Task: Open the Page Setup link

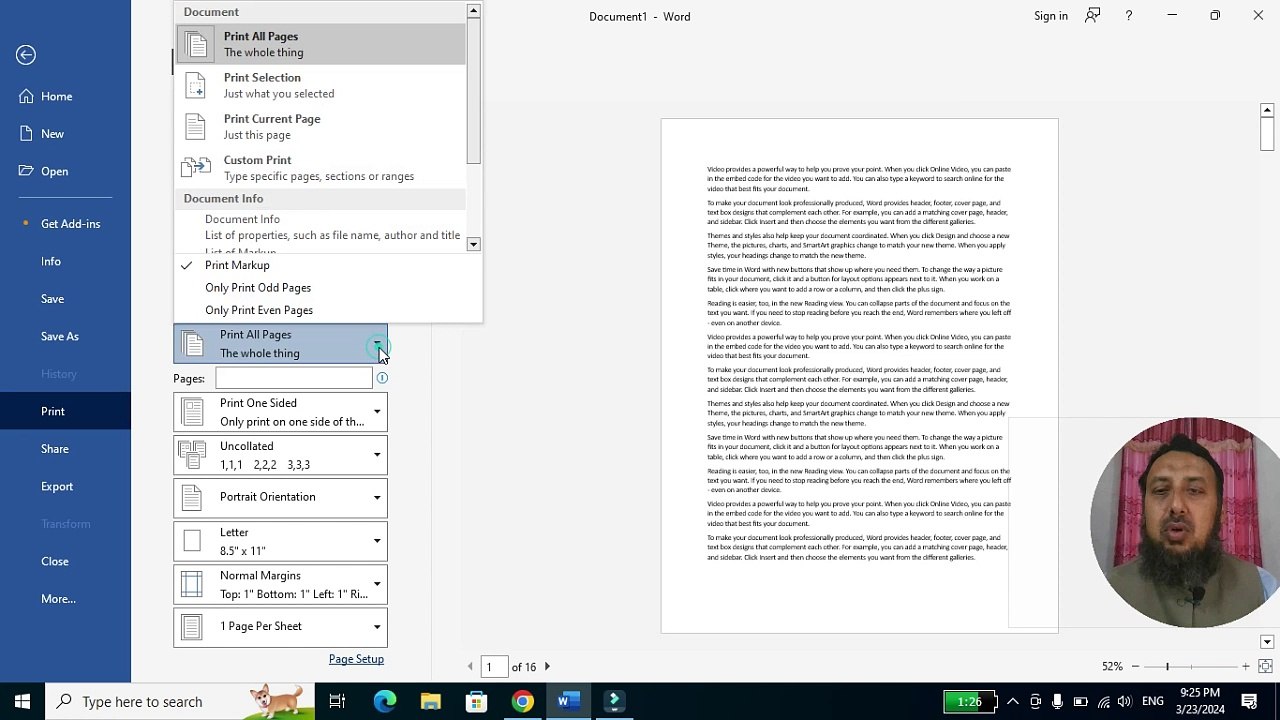Action: [x=356, y=659]
